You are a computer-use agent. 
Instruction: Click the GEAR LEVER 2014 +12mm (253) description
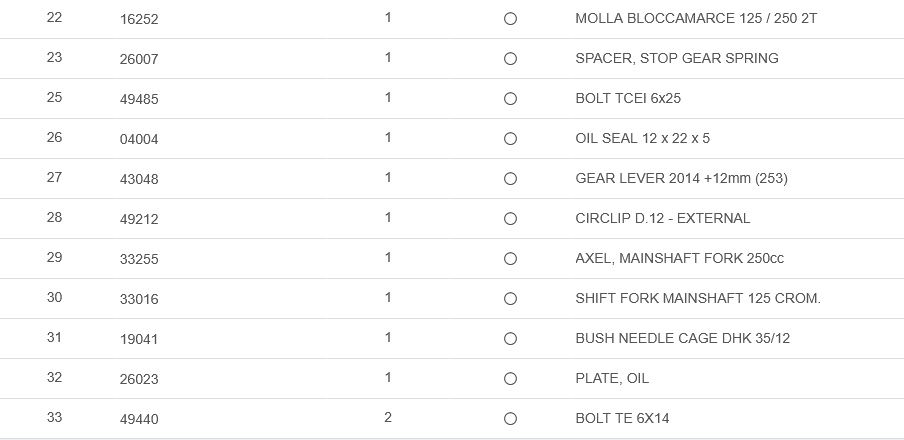pos(681,179)
